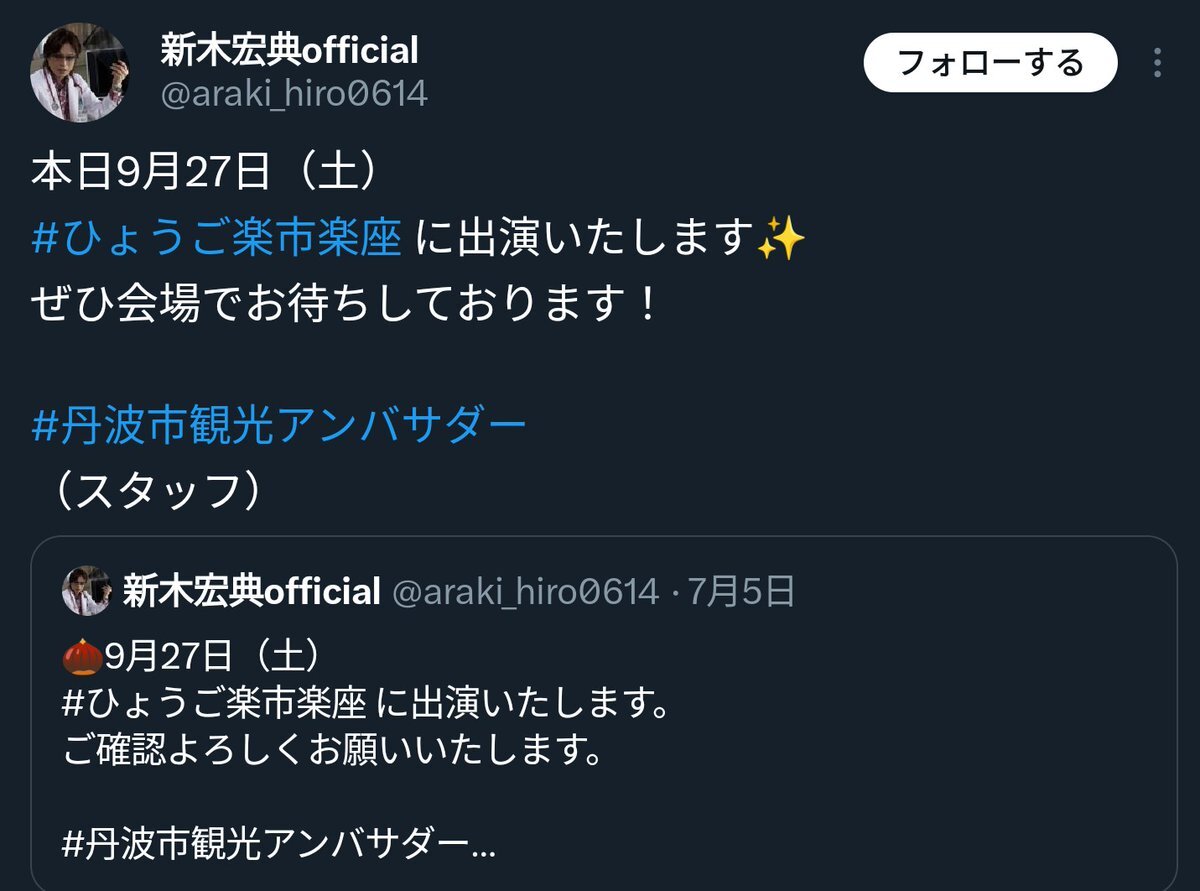Screen dimensions: 1200x891
Task: Click @araki_hiro0614 handle in quoted tweet
Action: [x=525, y=591]
